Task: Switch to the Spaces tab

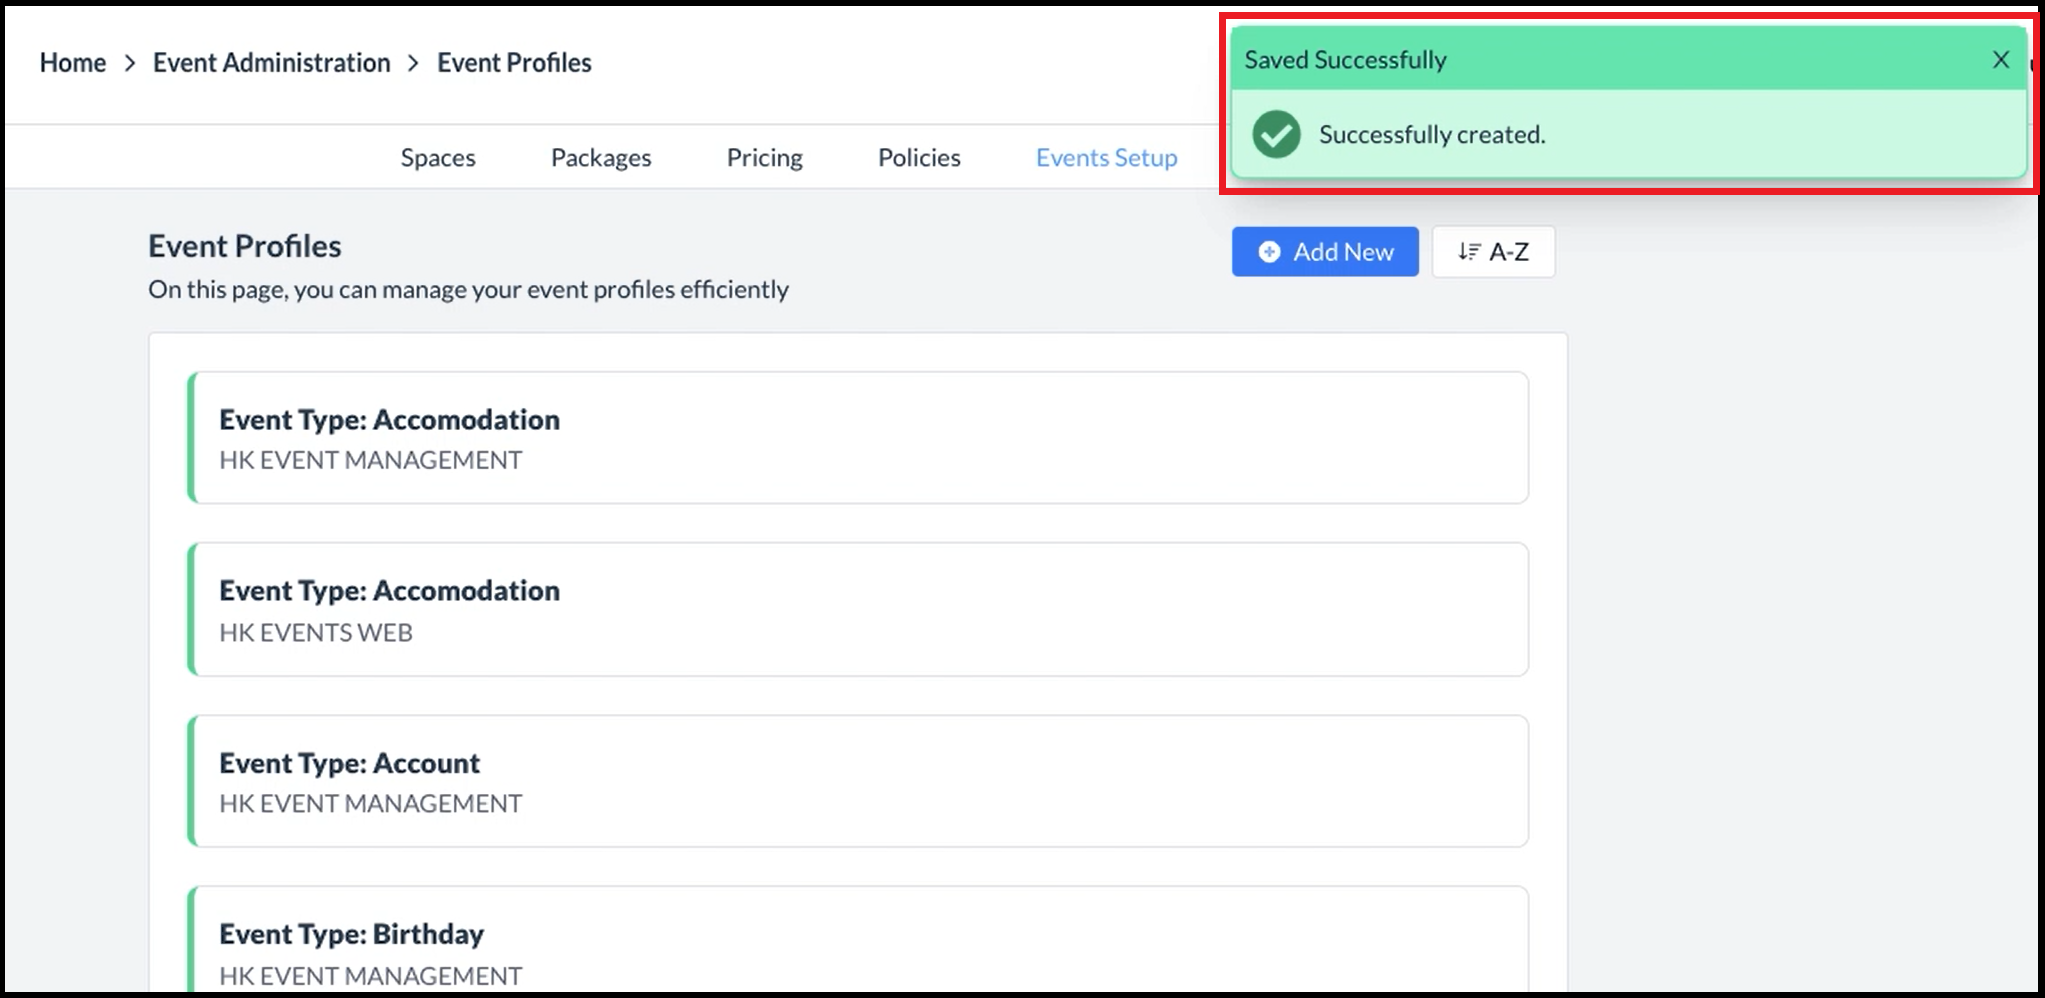Action: 438,158
